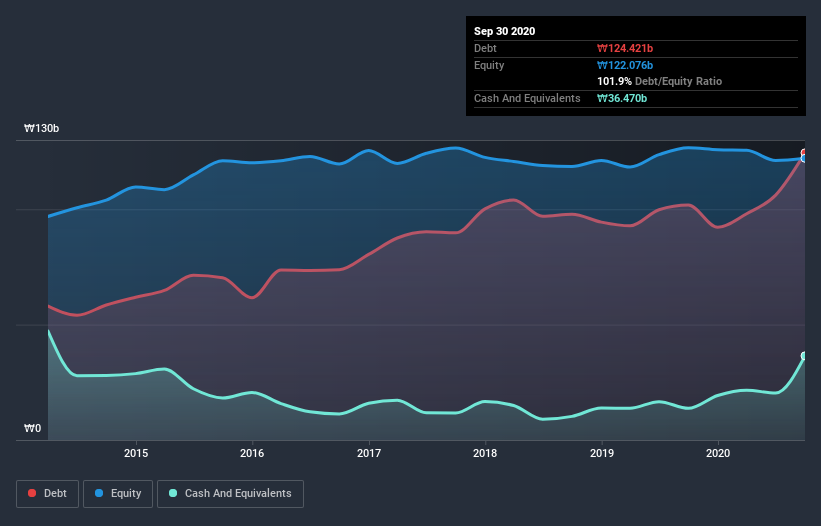Image resolution: width=821 pixels, height=526 pixels.
Task: Click the ₩122.076b equity value
Action: coord(625,65)
